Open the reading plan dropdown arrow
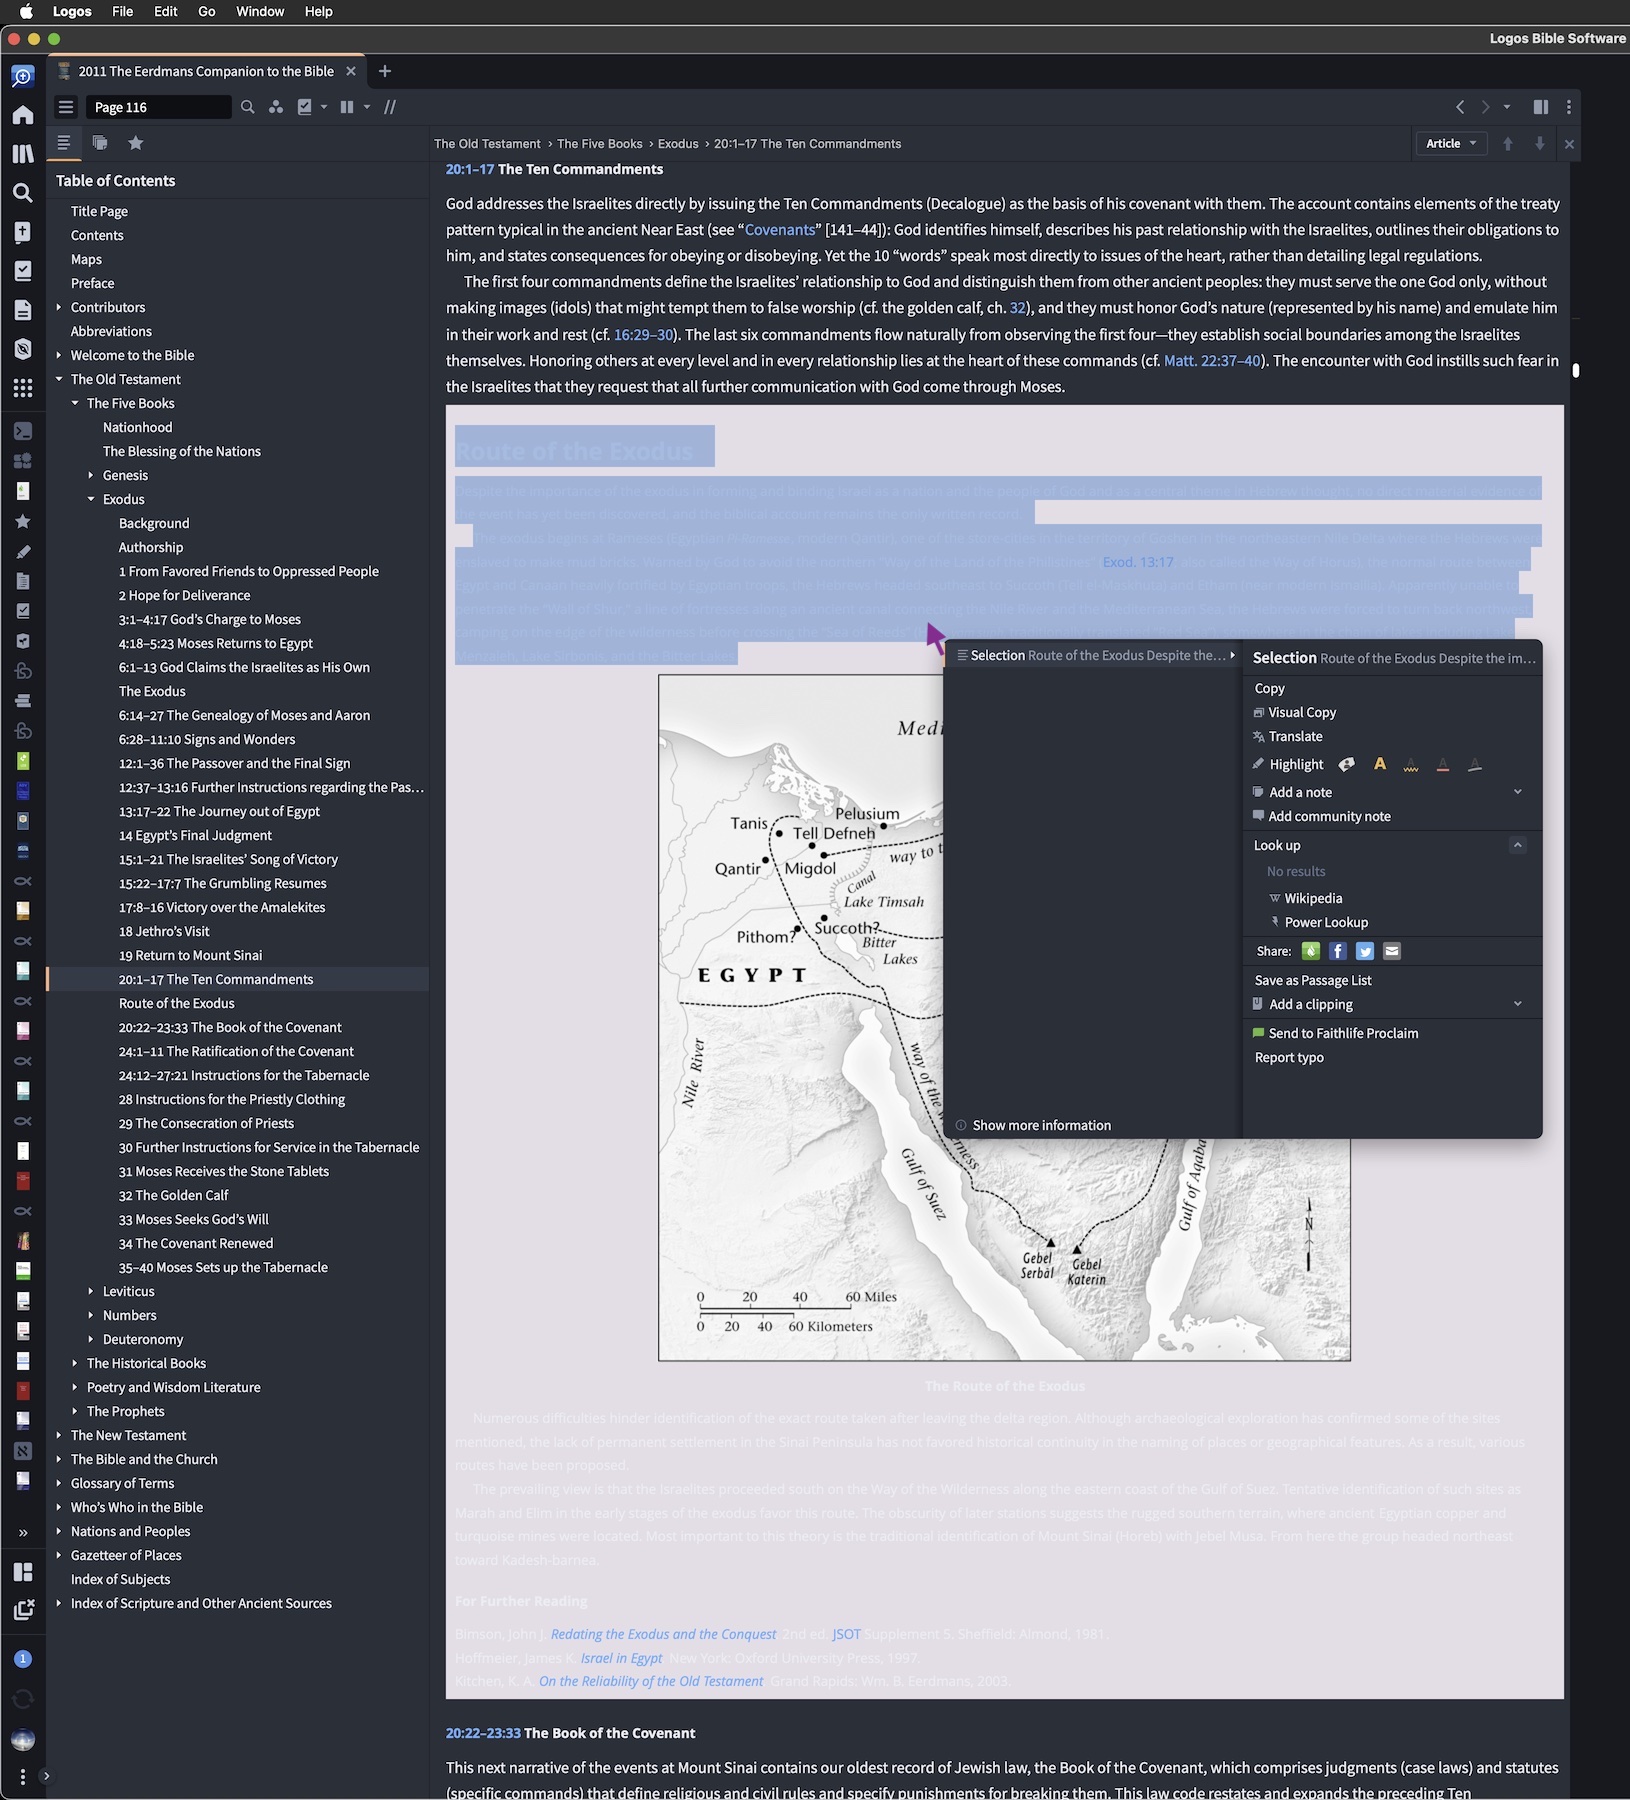This screenshot has height=1800, width=1630. click(324, 107)
